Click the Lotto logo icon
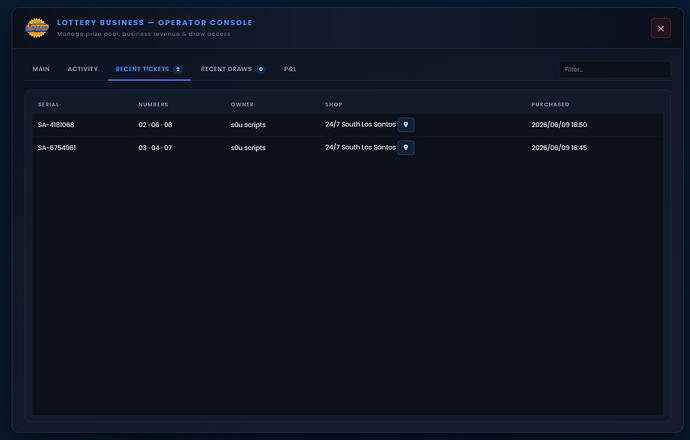This screenshot has width=690, height=440. 37,28
